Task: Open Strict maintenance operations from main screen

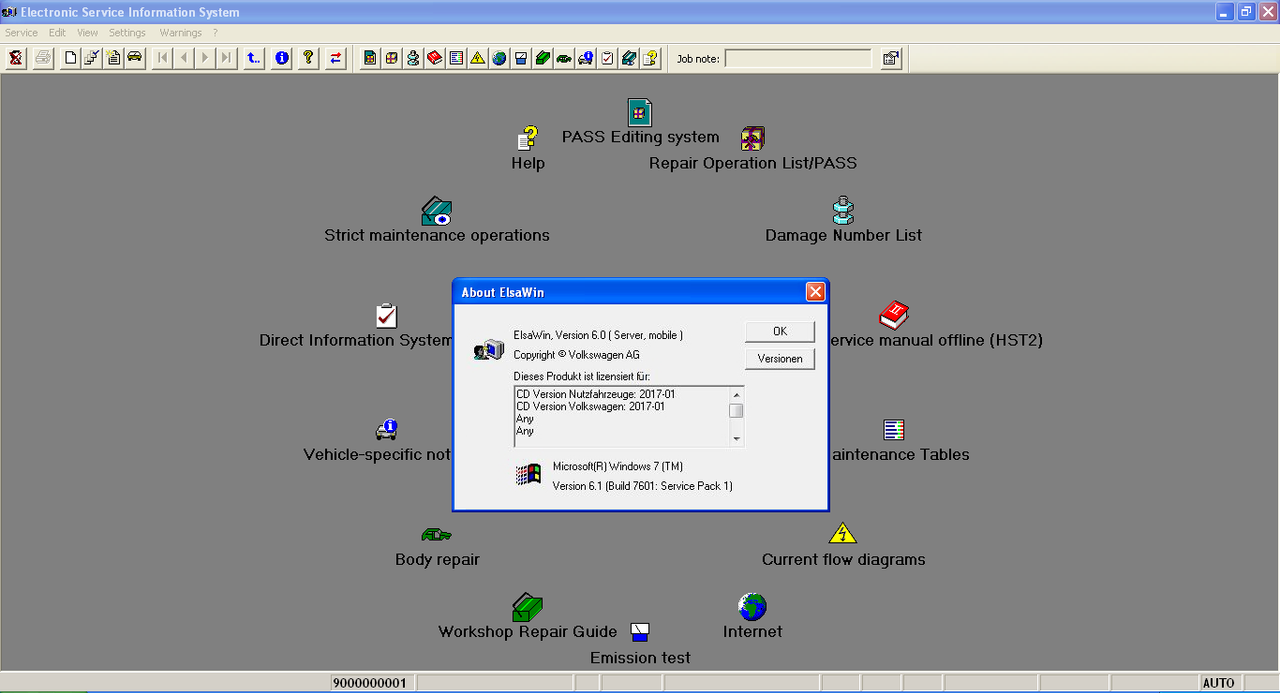Action: (x=437, y=211)
